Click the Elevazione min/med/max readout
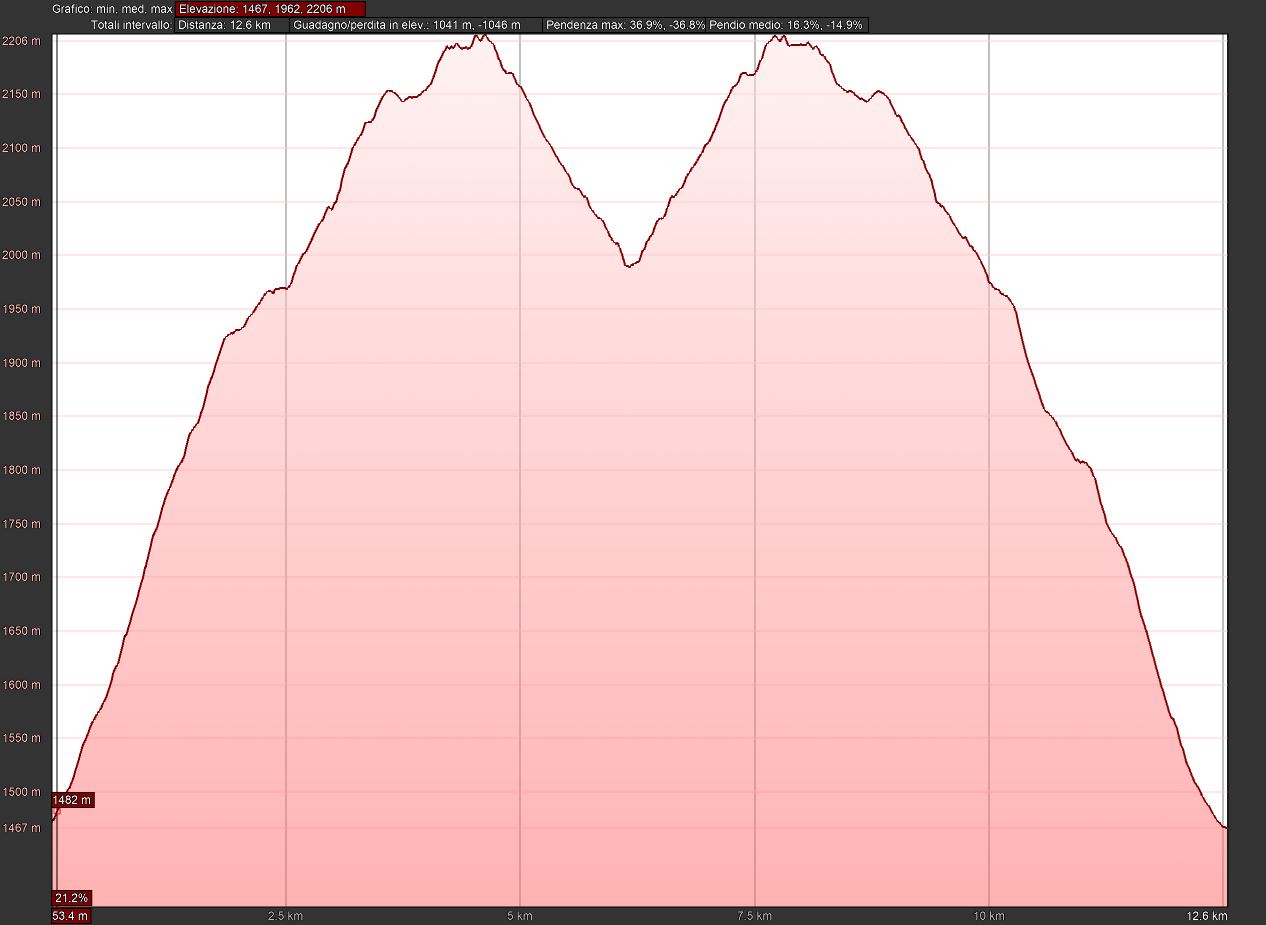This screenshot has width=1266, height=925. 270,9
